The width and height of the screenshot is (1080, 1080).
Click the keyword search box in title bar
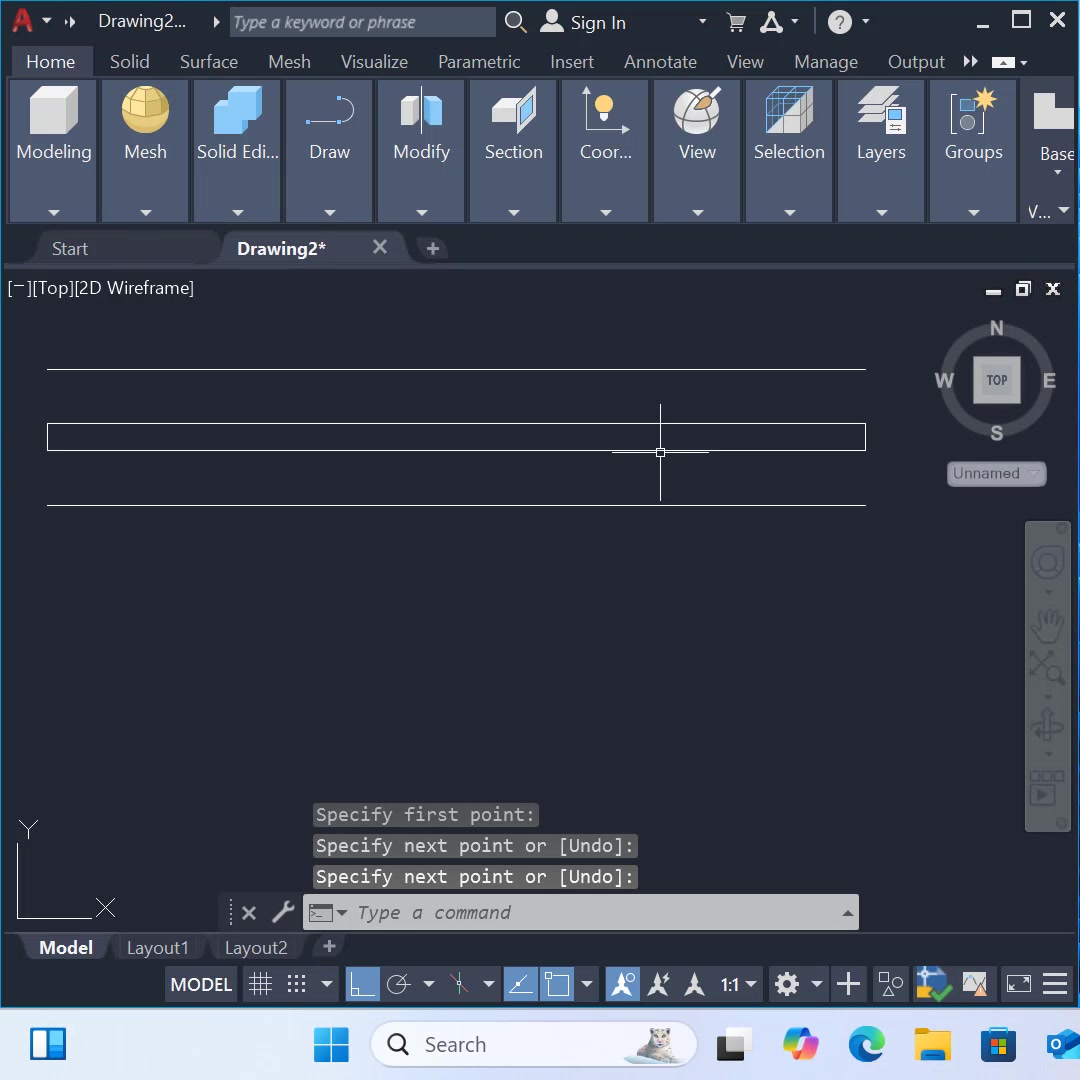pos(362,22)
